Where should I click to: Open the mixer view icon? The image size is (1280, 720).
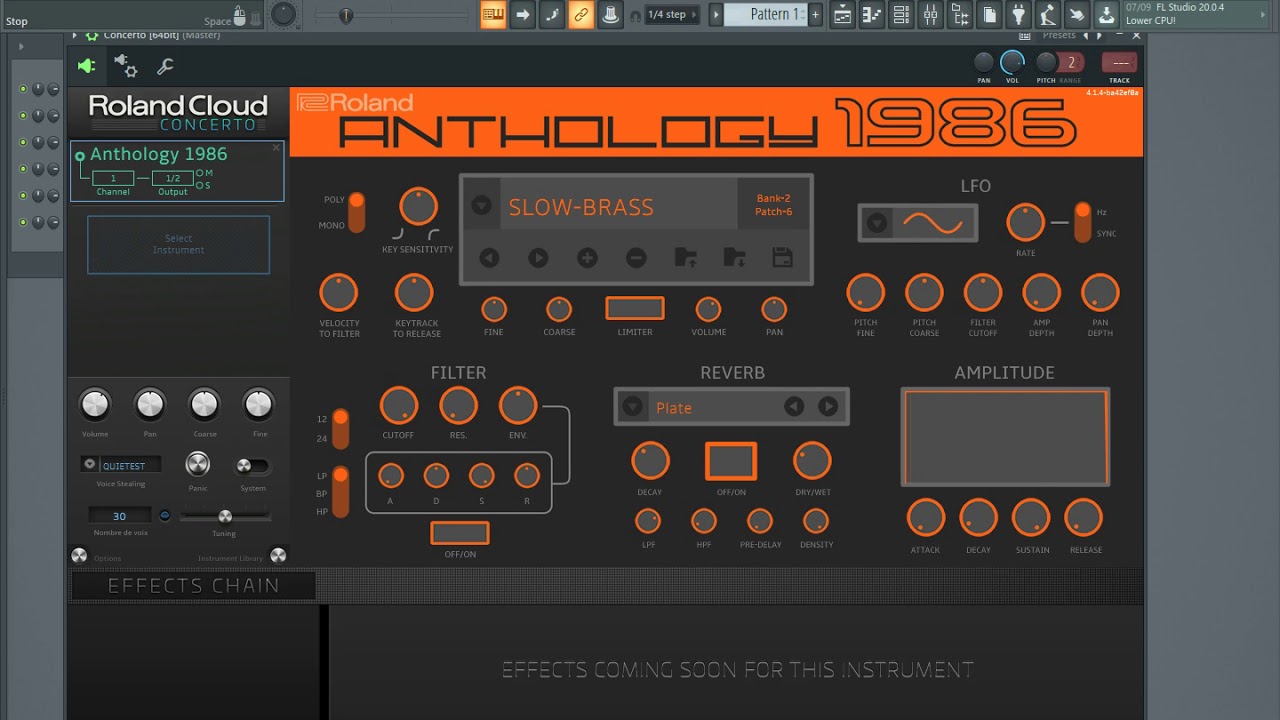[x=931, y=14]
